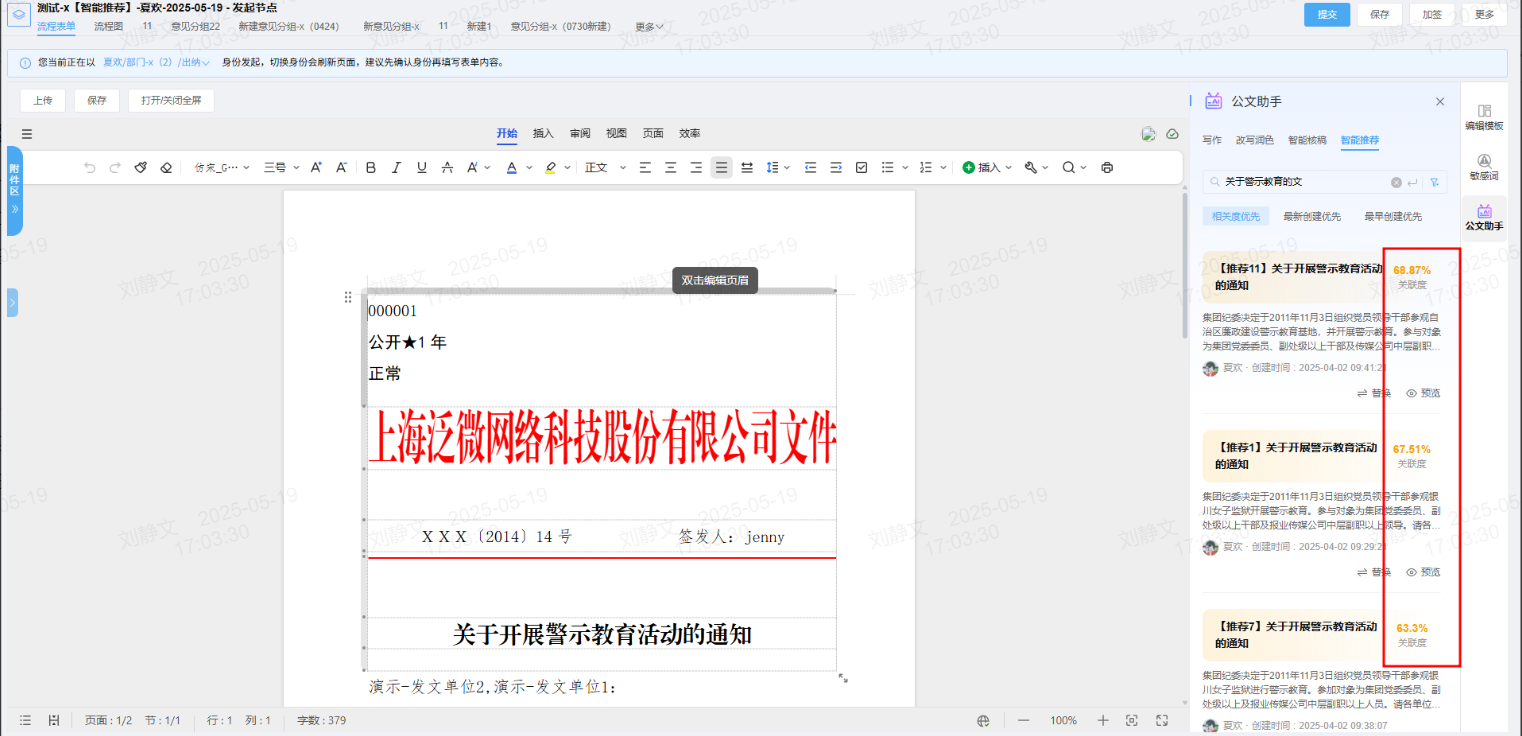This screenshot has width=1522, height=736.
Task: Switch to the 效率 ribbon tab
Action: click(690, 133)
